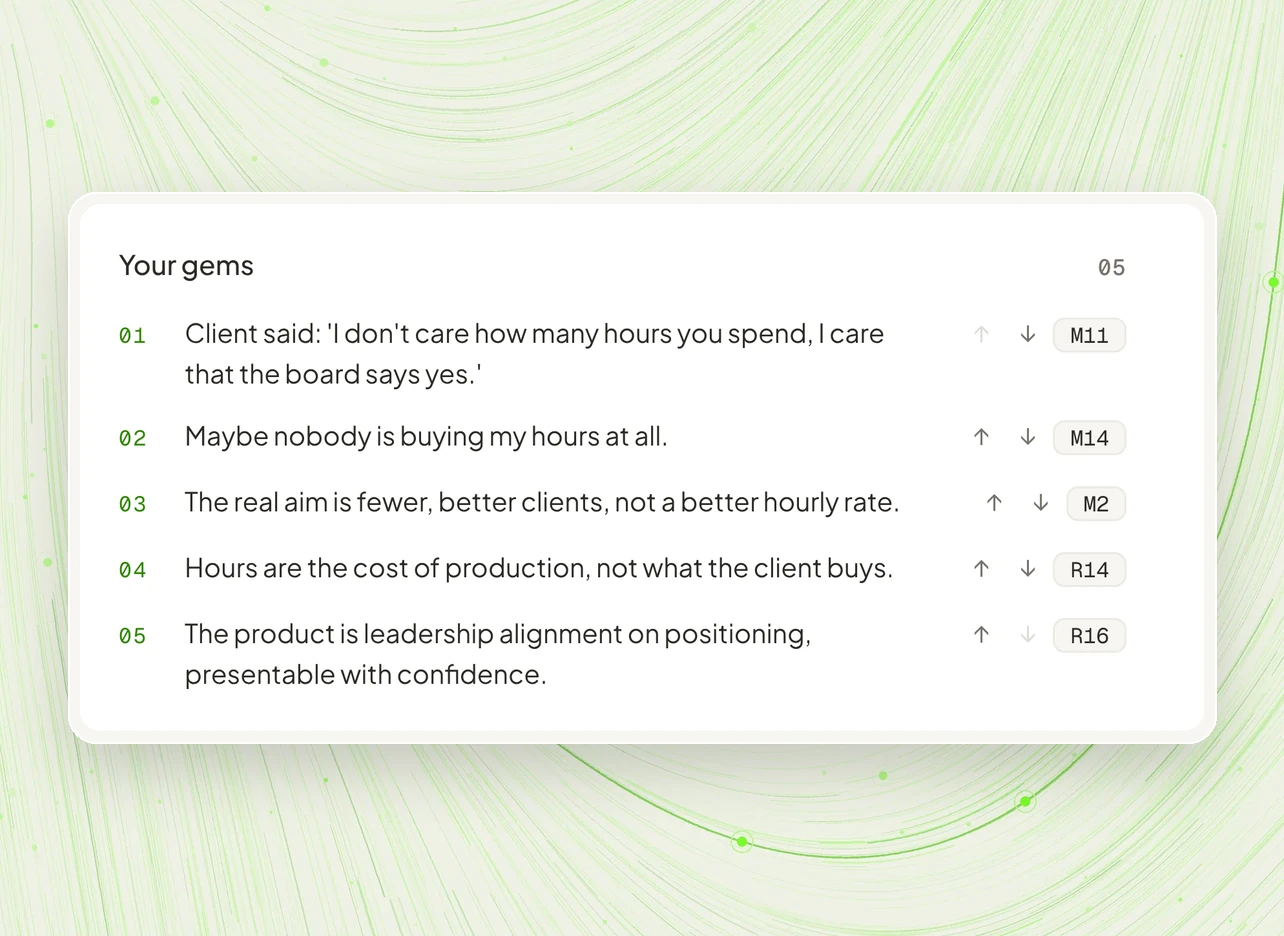
Task: Select the 'fewer, better clients' gem
Action: pos(542,503)
